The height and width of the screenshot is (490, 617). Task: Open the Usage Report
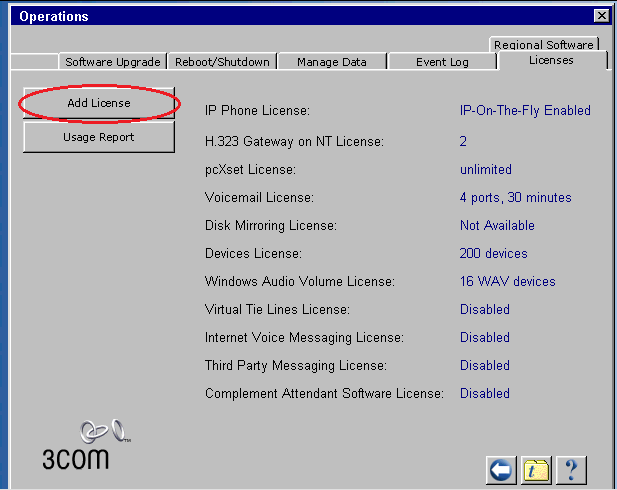[x=99, y=137]
